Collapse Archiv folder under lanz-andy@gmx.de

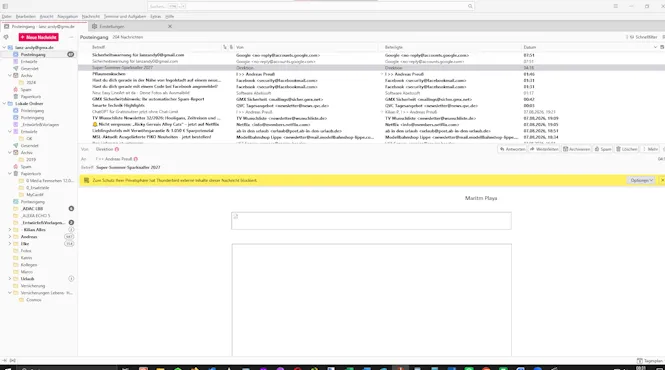coord(10,76)
